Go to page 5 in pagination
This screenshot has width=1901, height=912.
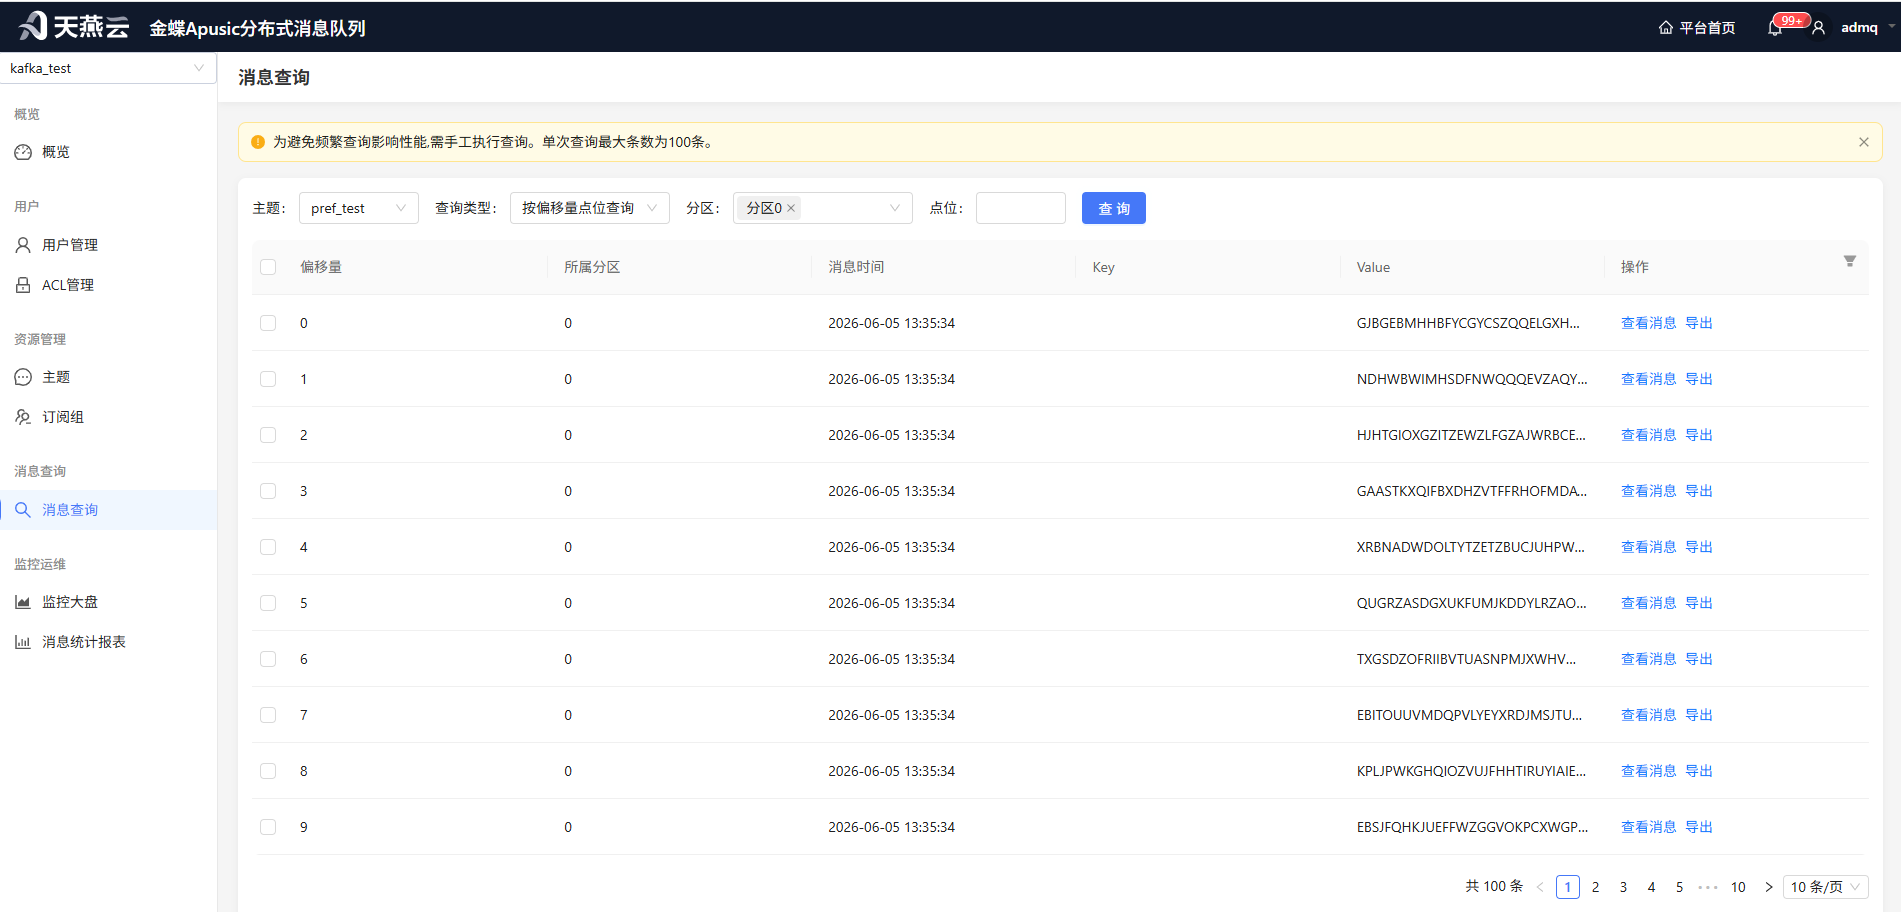[x=1680, y=887]
